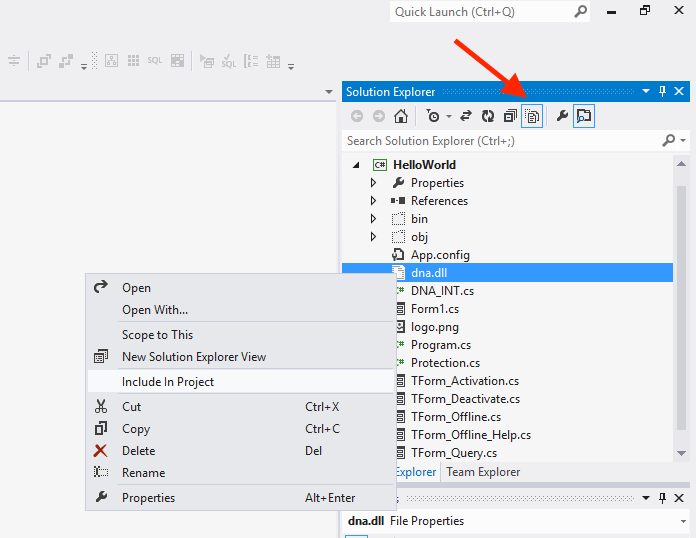Viewport: 696px width, 538px height.
Task: Click the Bring to Front toolbar icon
Action: [44, 60]
